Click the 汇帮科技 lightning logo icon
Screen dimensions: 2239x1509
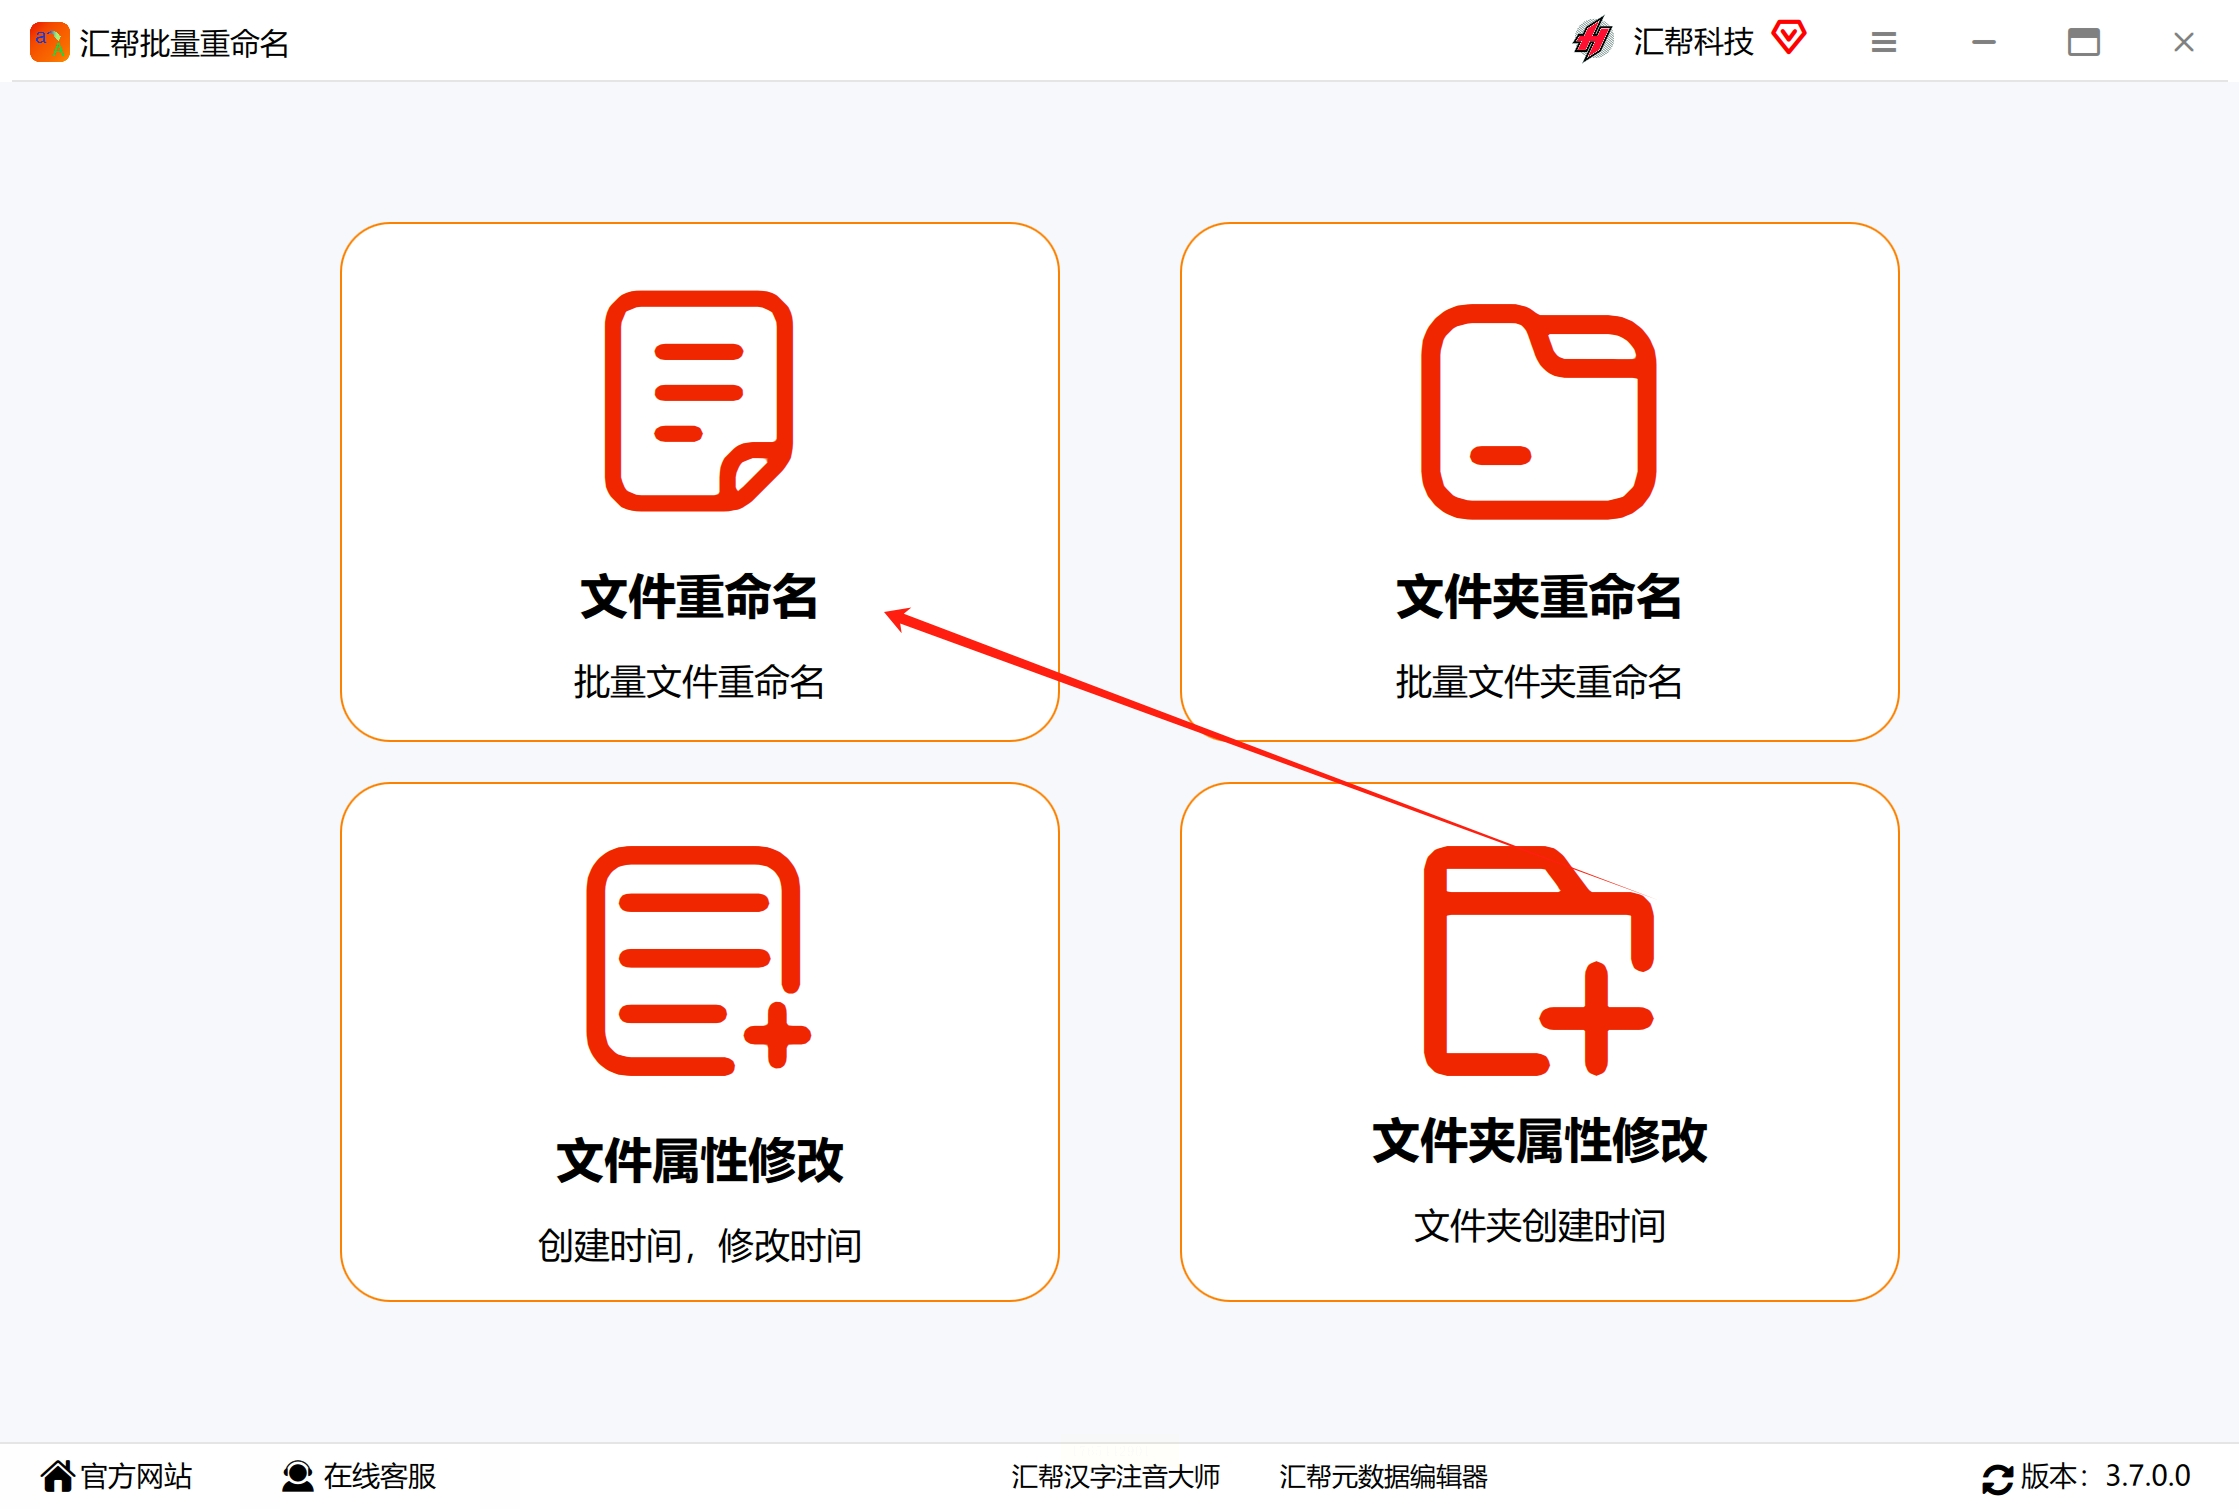[1592, 41]
